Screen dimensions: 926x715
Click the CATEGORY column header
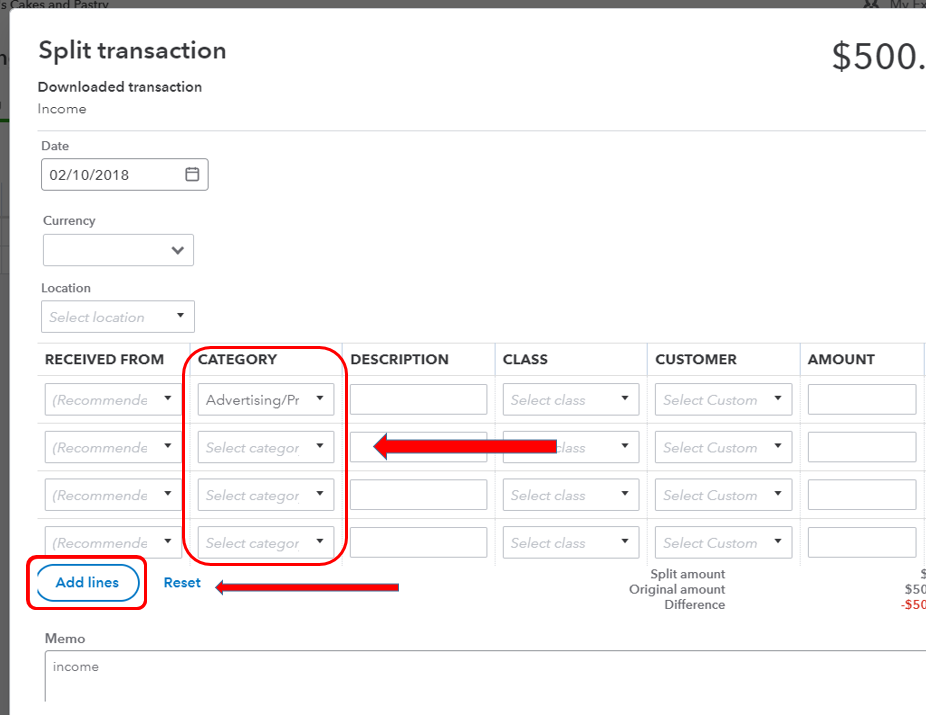(x=237, y=360)
